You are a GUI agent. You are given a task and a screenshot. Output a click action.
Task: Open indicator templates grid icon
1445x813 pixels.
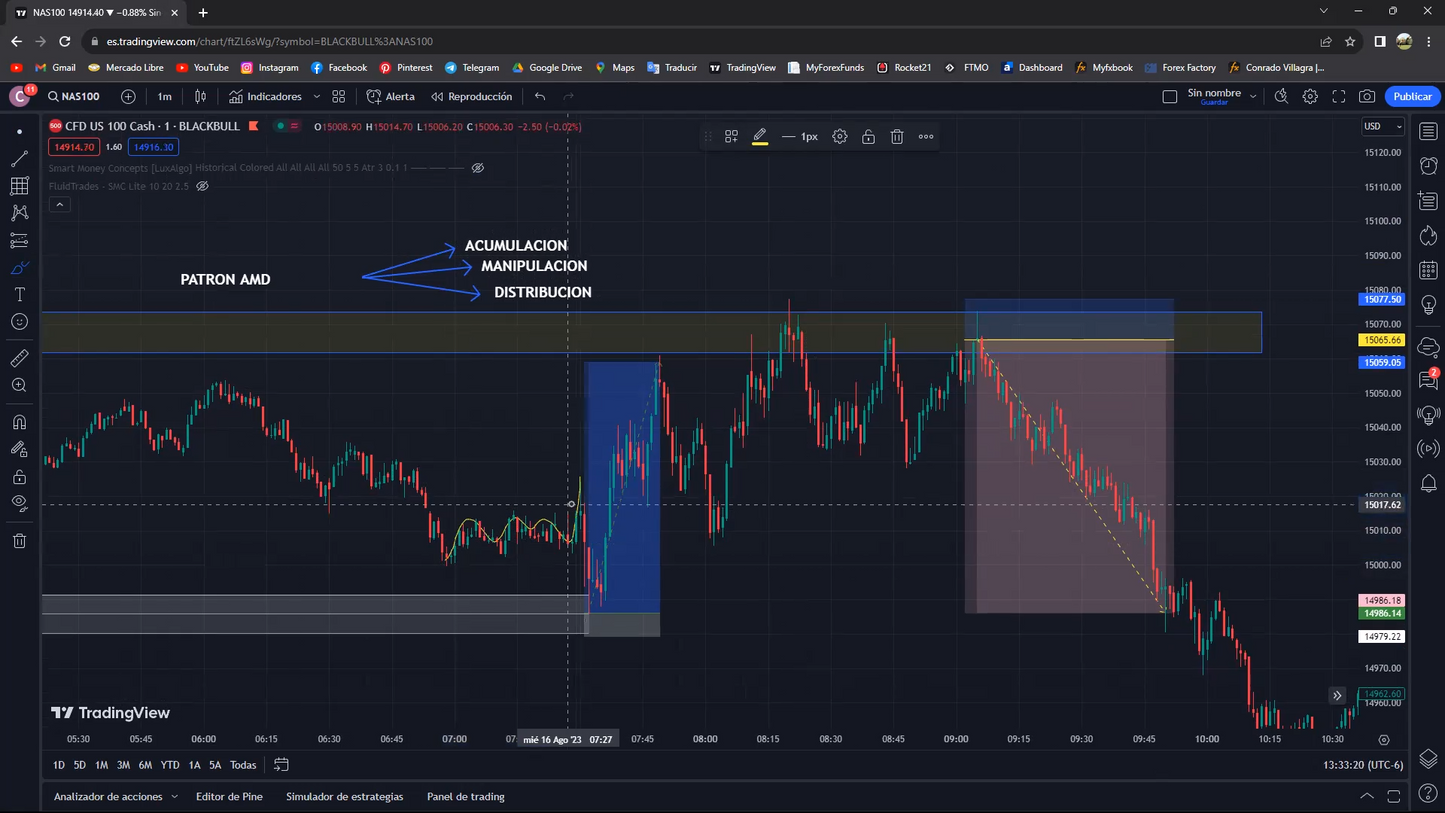(x=339, y=96)
